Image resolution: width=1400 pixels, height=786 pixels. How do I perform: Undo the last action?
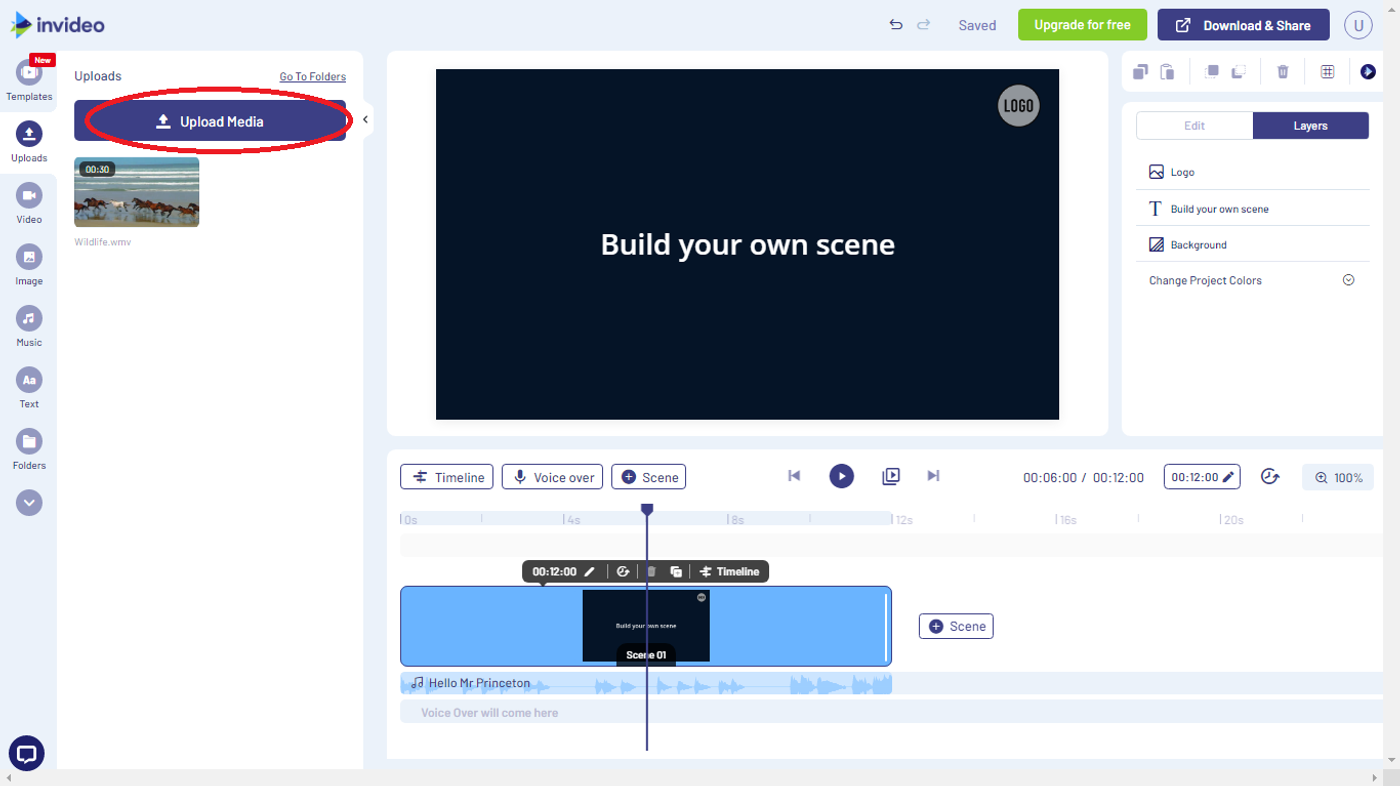point(895,24)
